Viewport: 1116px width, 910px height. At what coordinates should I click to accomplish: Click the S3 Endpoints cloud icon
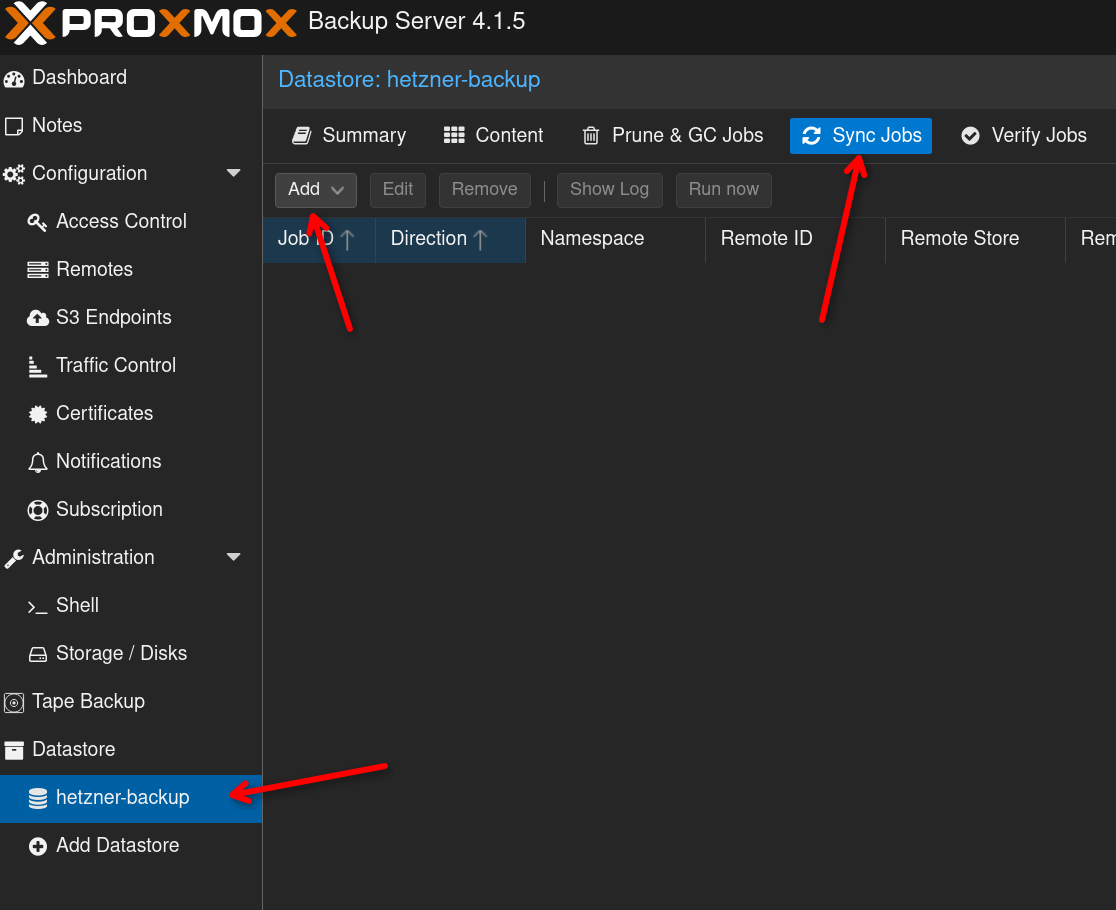point(38,318)
